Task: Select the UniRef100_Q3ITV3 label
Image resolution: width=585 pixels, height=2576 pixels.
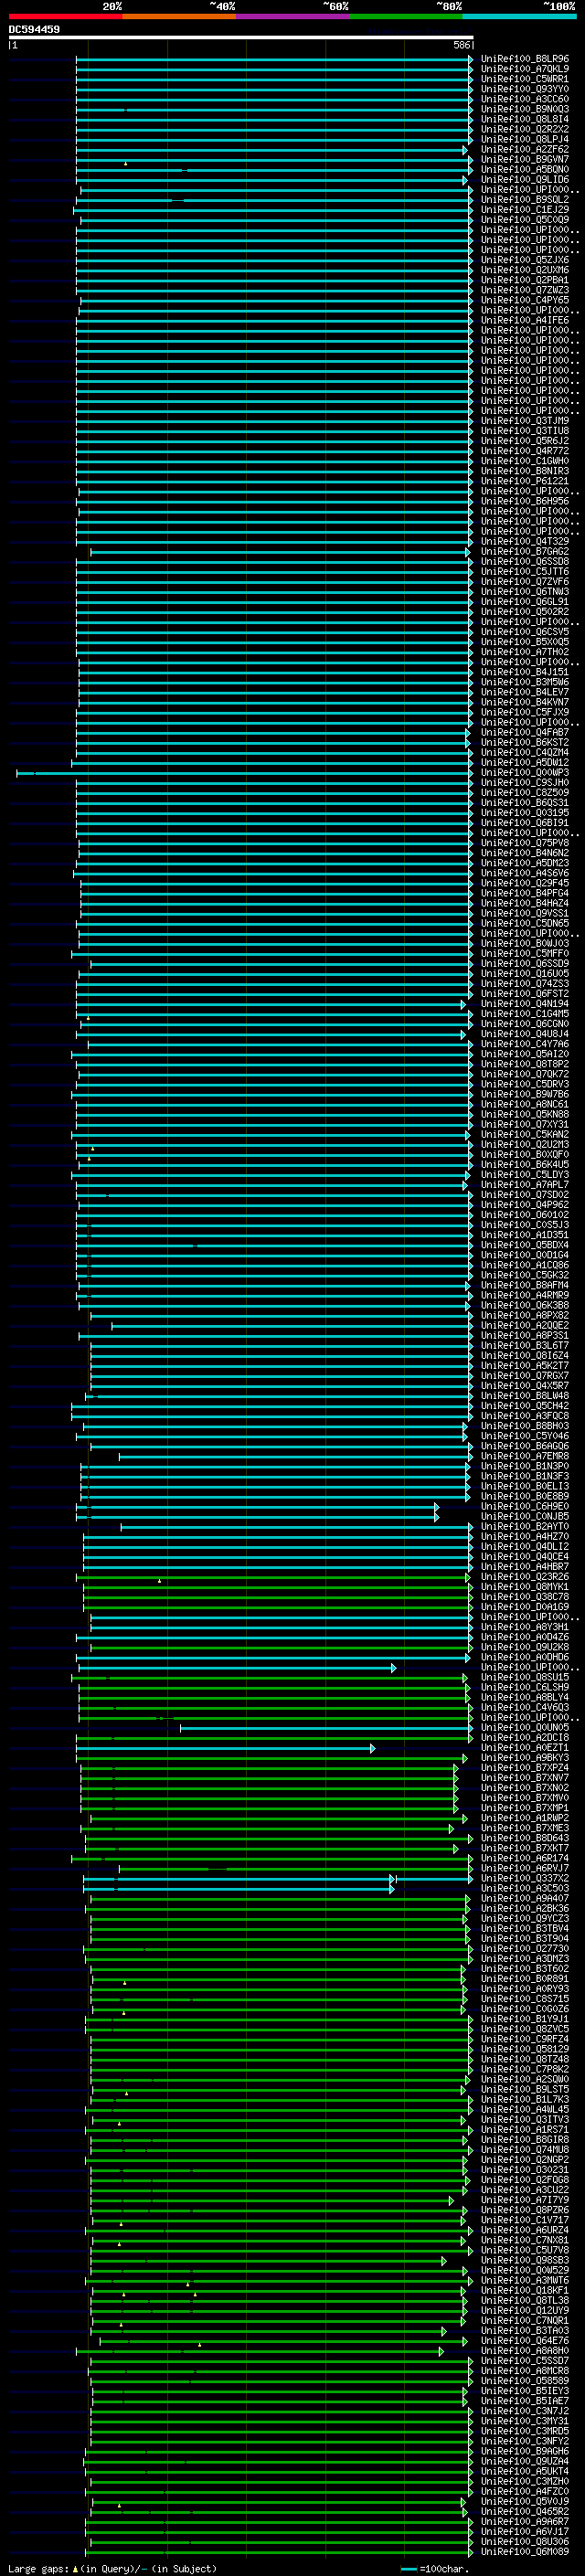Action: pyautogui.click(x=525, y=2119)
